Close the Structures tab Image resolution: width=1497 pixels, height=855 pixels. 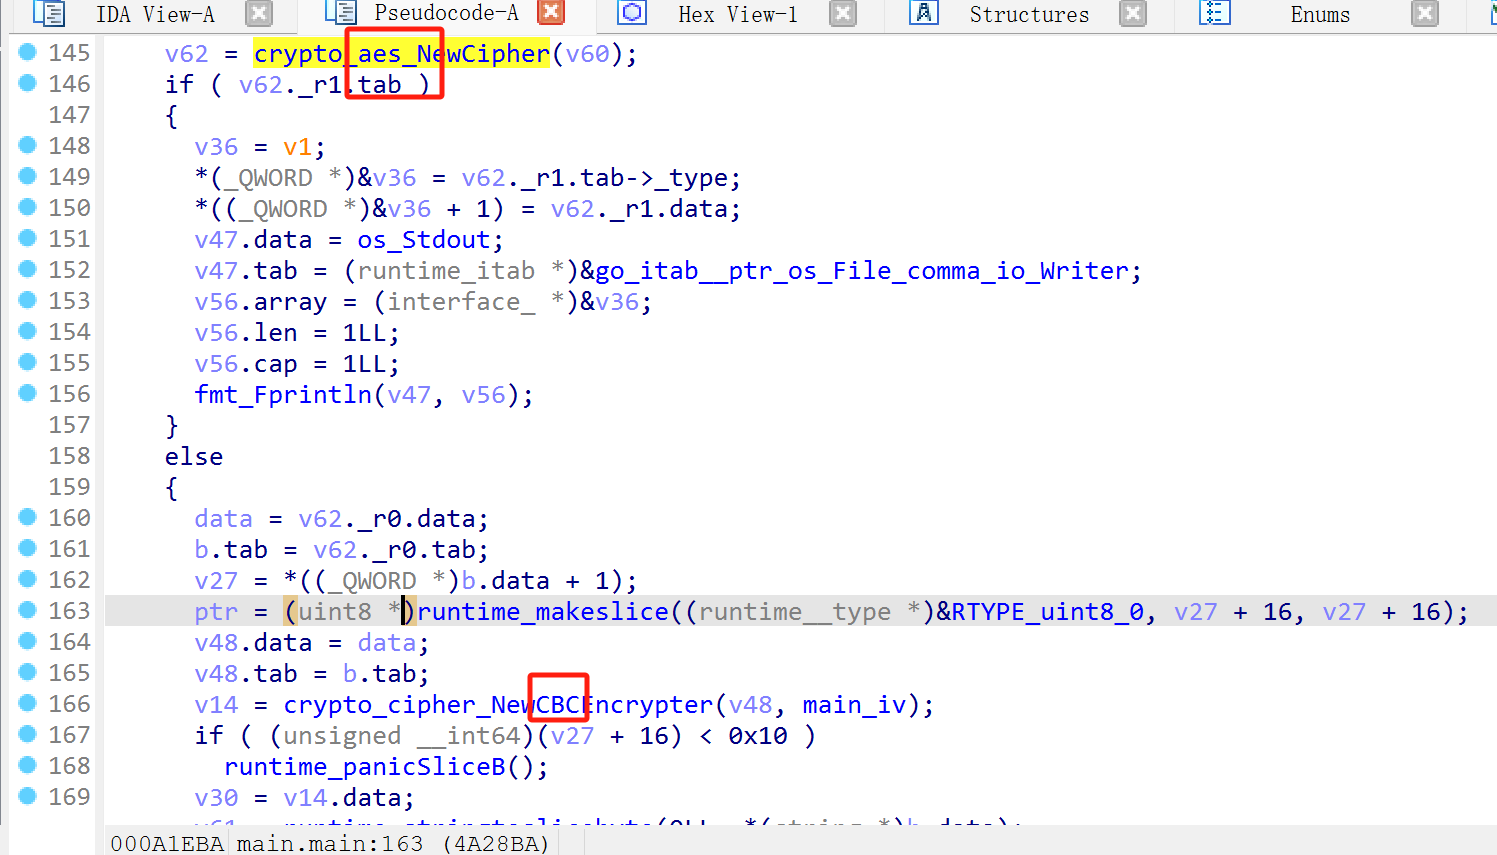[1132, 13]
